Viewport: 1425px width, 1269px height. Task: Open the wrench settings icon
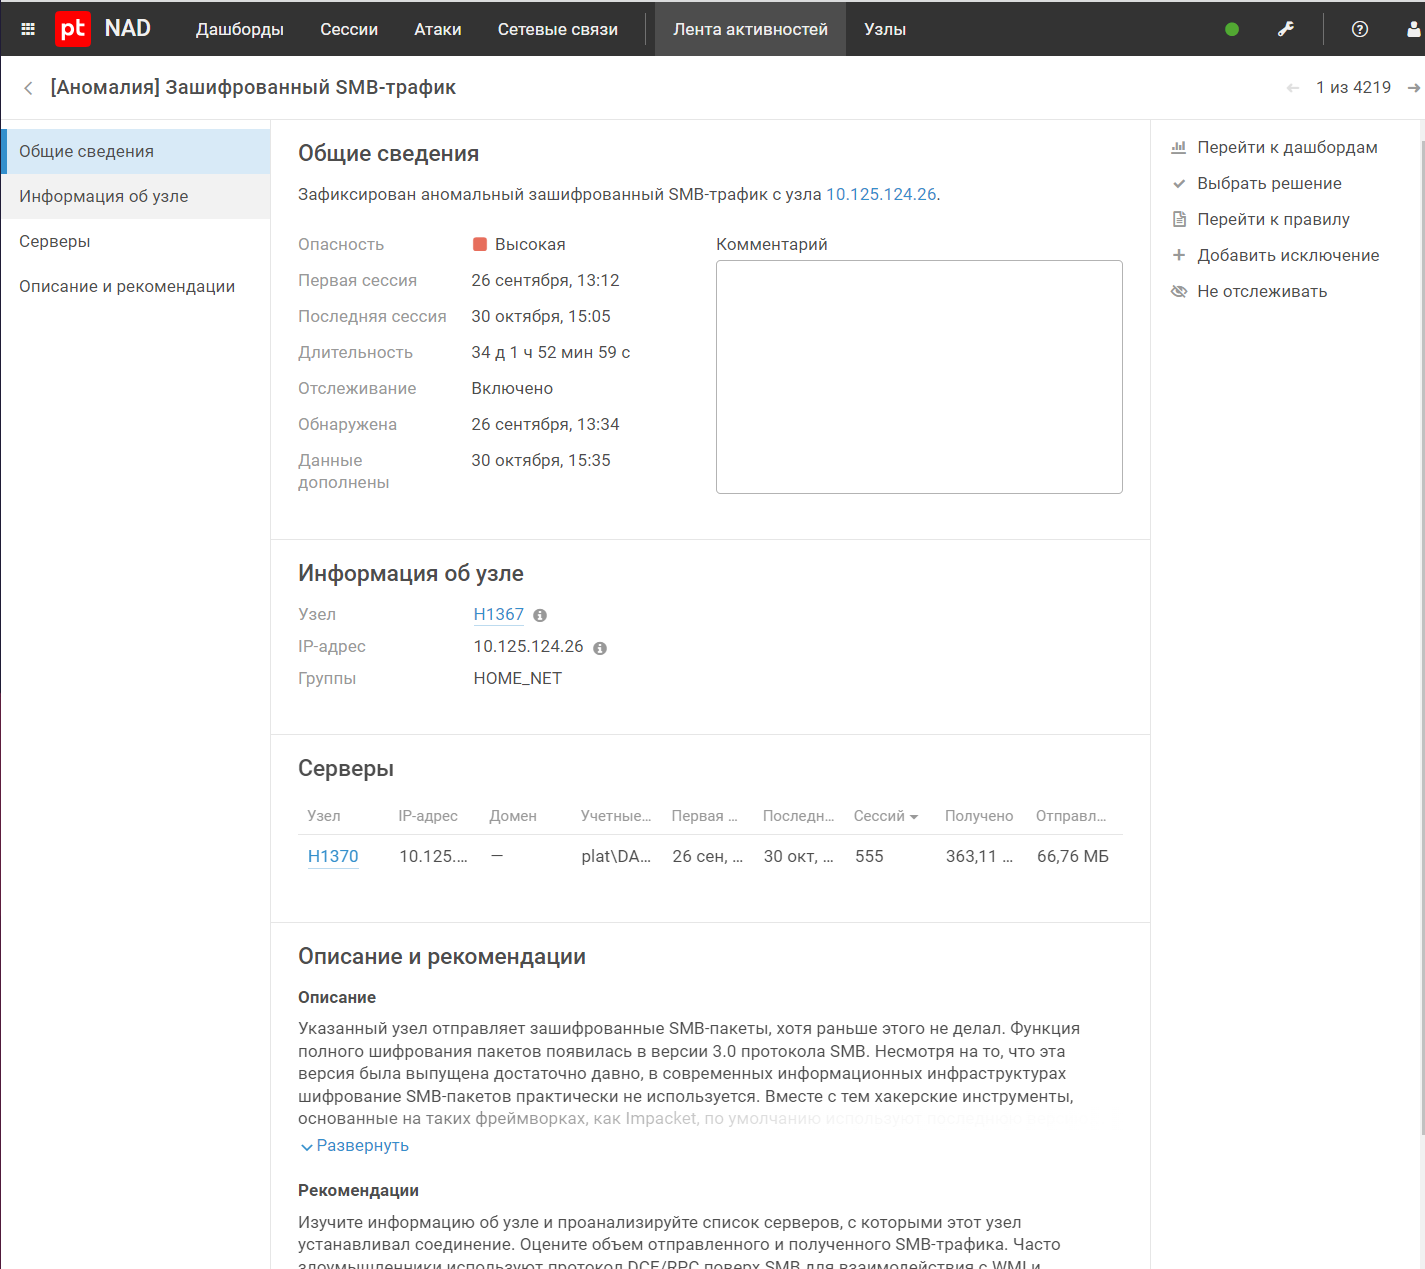pos(1286,29)
